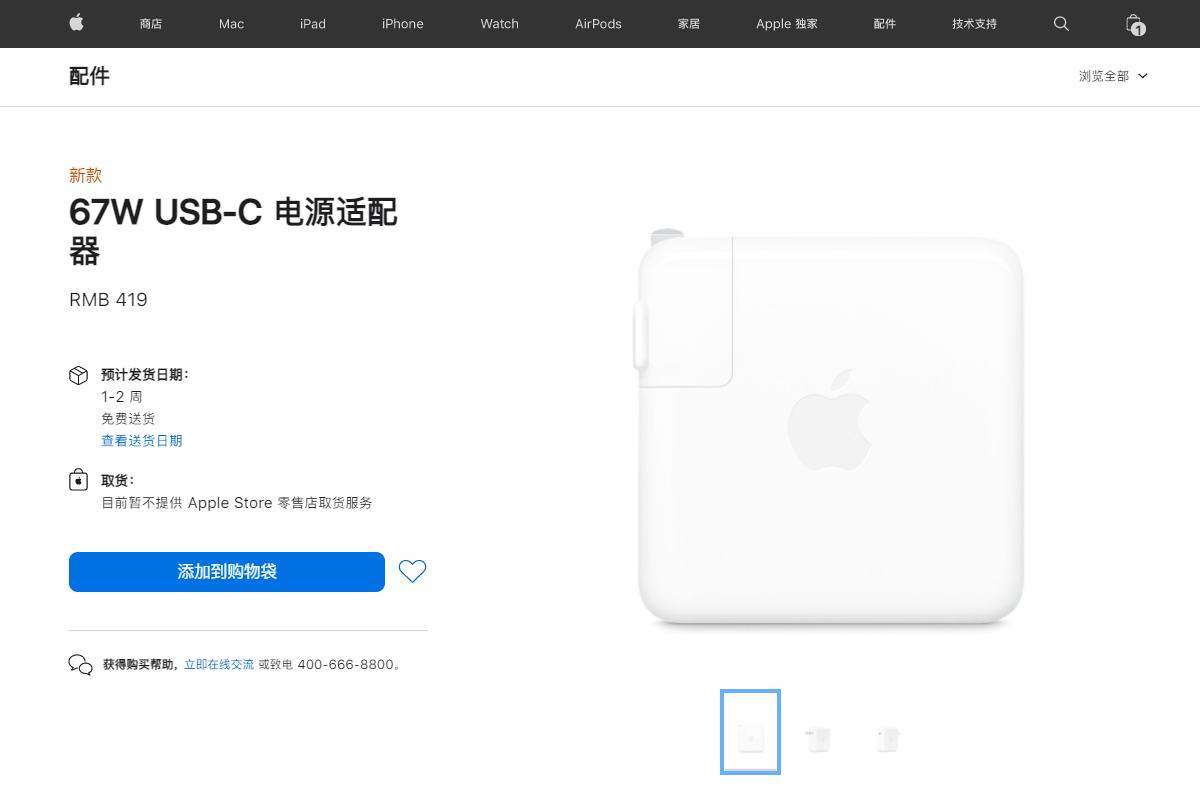
Task: Click the 配件 page heading link
Action: 89,76
